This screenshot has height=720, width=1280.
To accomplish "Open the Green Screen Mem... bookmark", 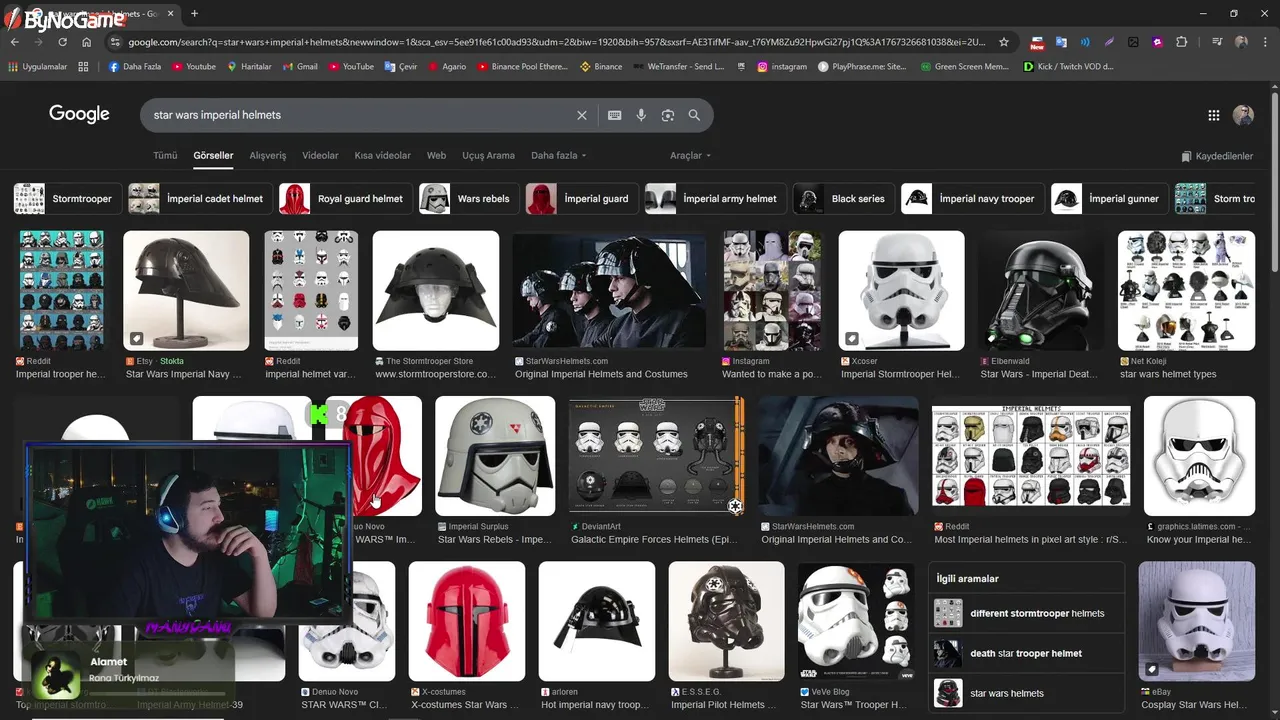I will tap(964, 67).
